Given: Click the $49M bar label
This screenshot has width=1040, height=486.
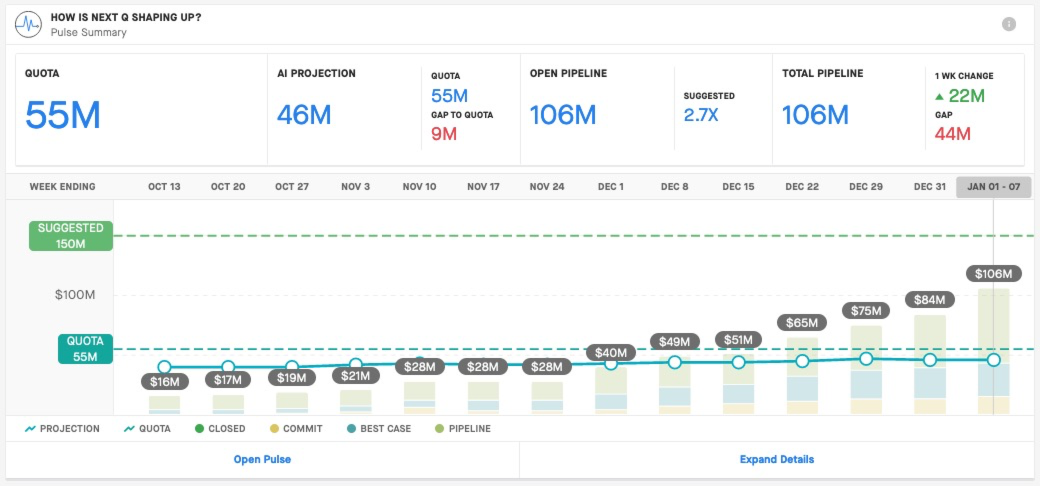Looking at the screenshot, I should (675, 342).
